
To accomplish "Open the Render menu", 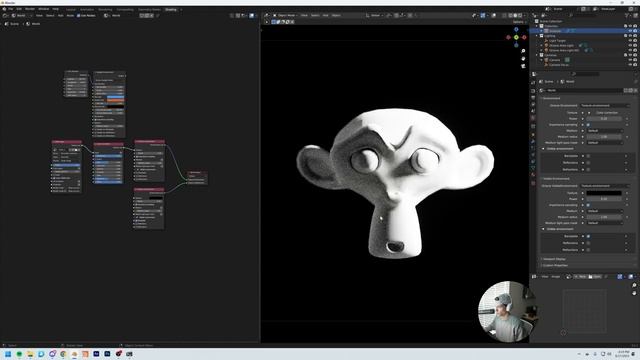I will pos(30,9).
